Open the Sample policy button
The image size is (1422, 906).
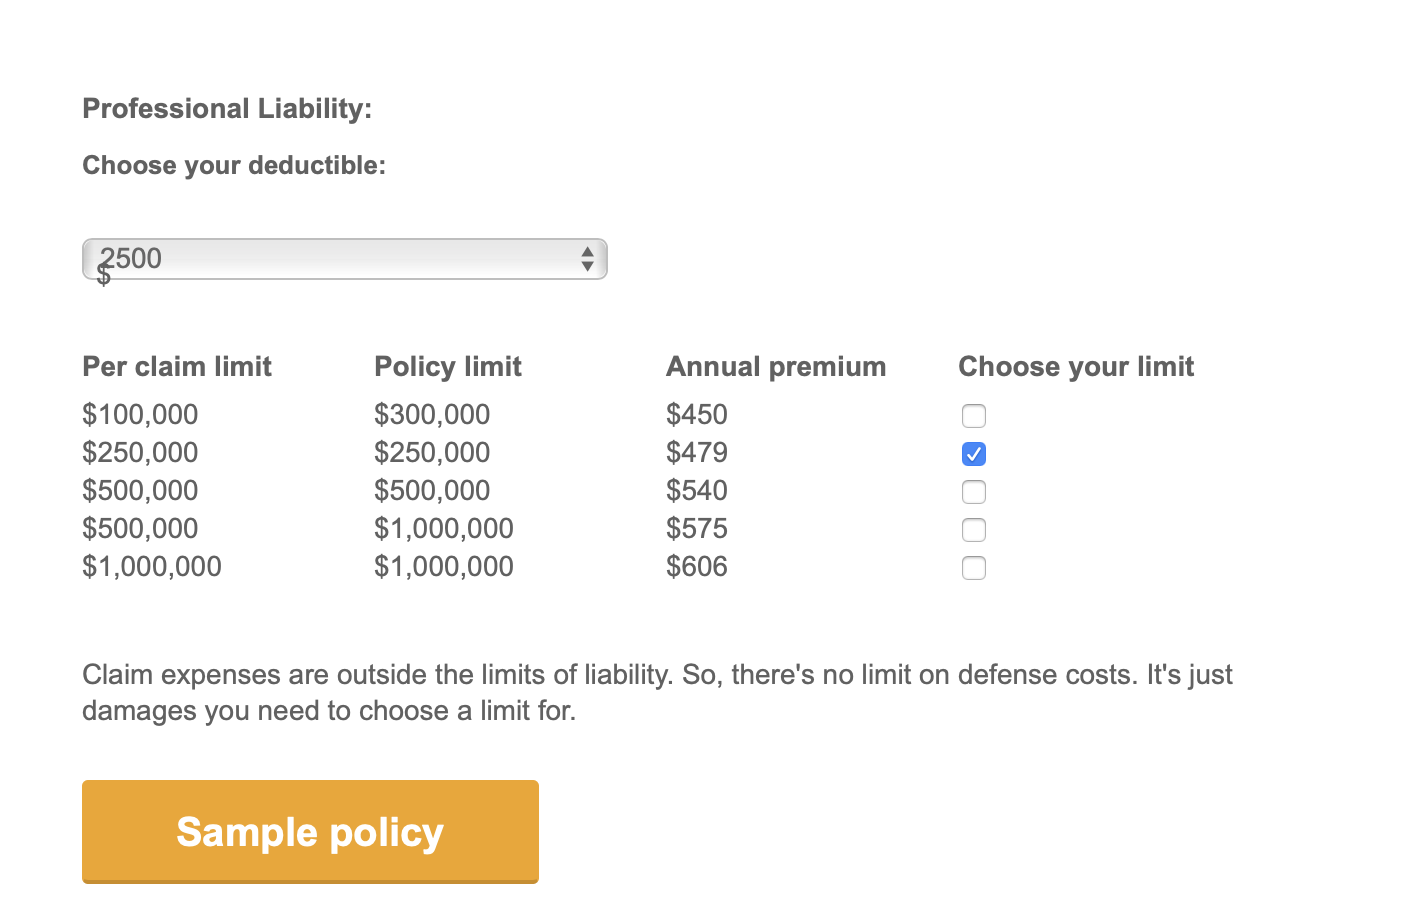(310, 831)
